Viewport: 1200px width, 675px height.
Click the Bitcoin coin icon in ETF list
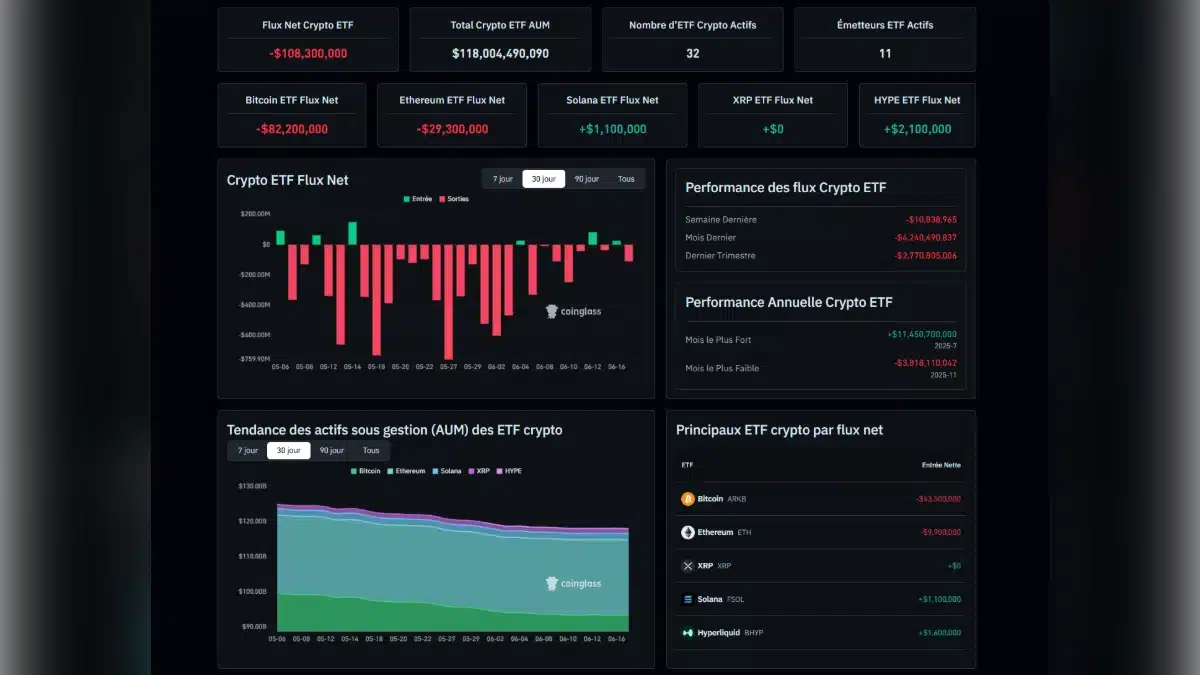[688, 499]
